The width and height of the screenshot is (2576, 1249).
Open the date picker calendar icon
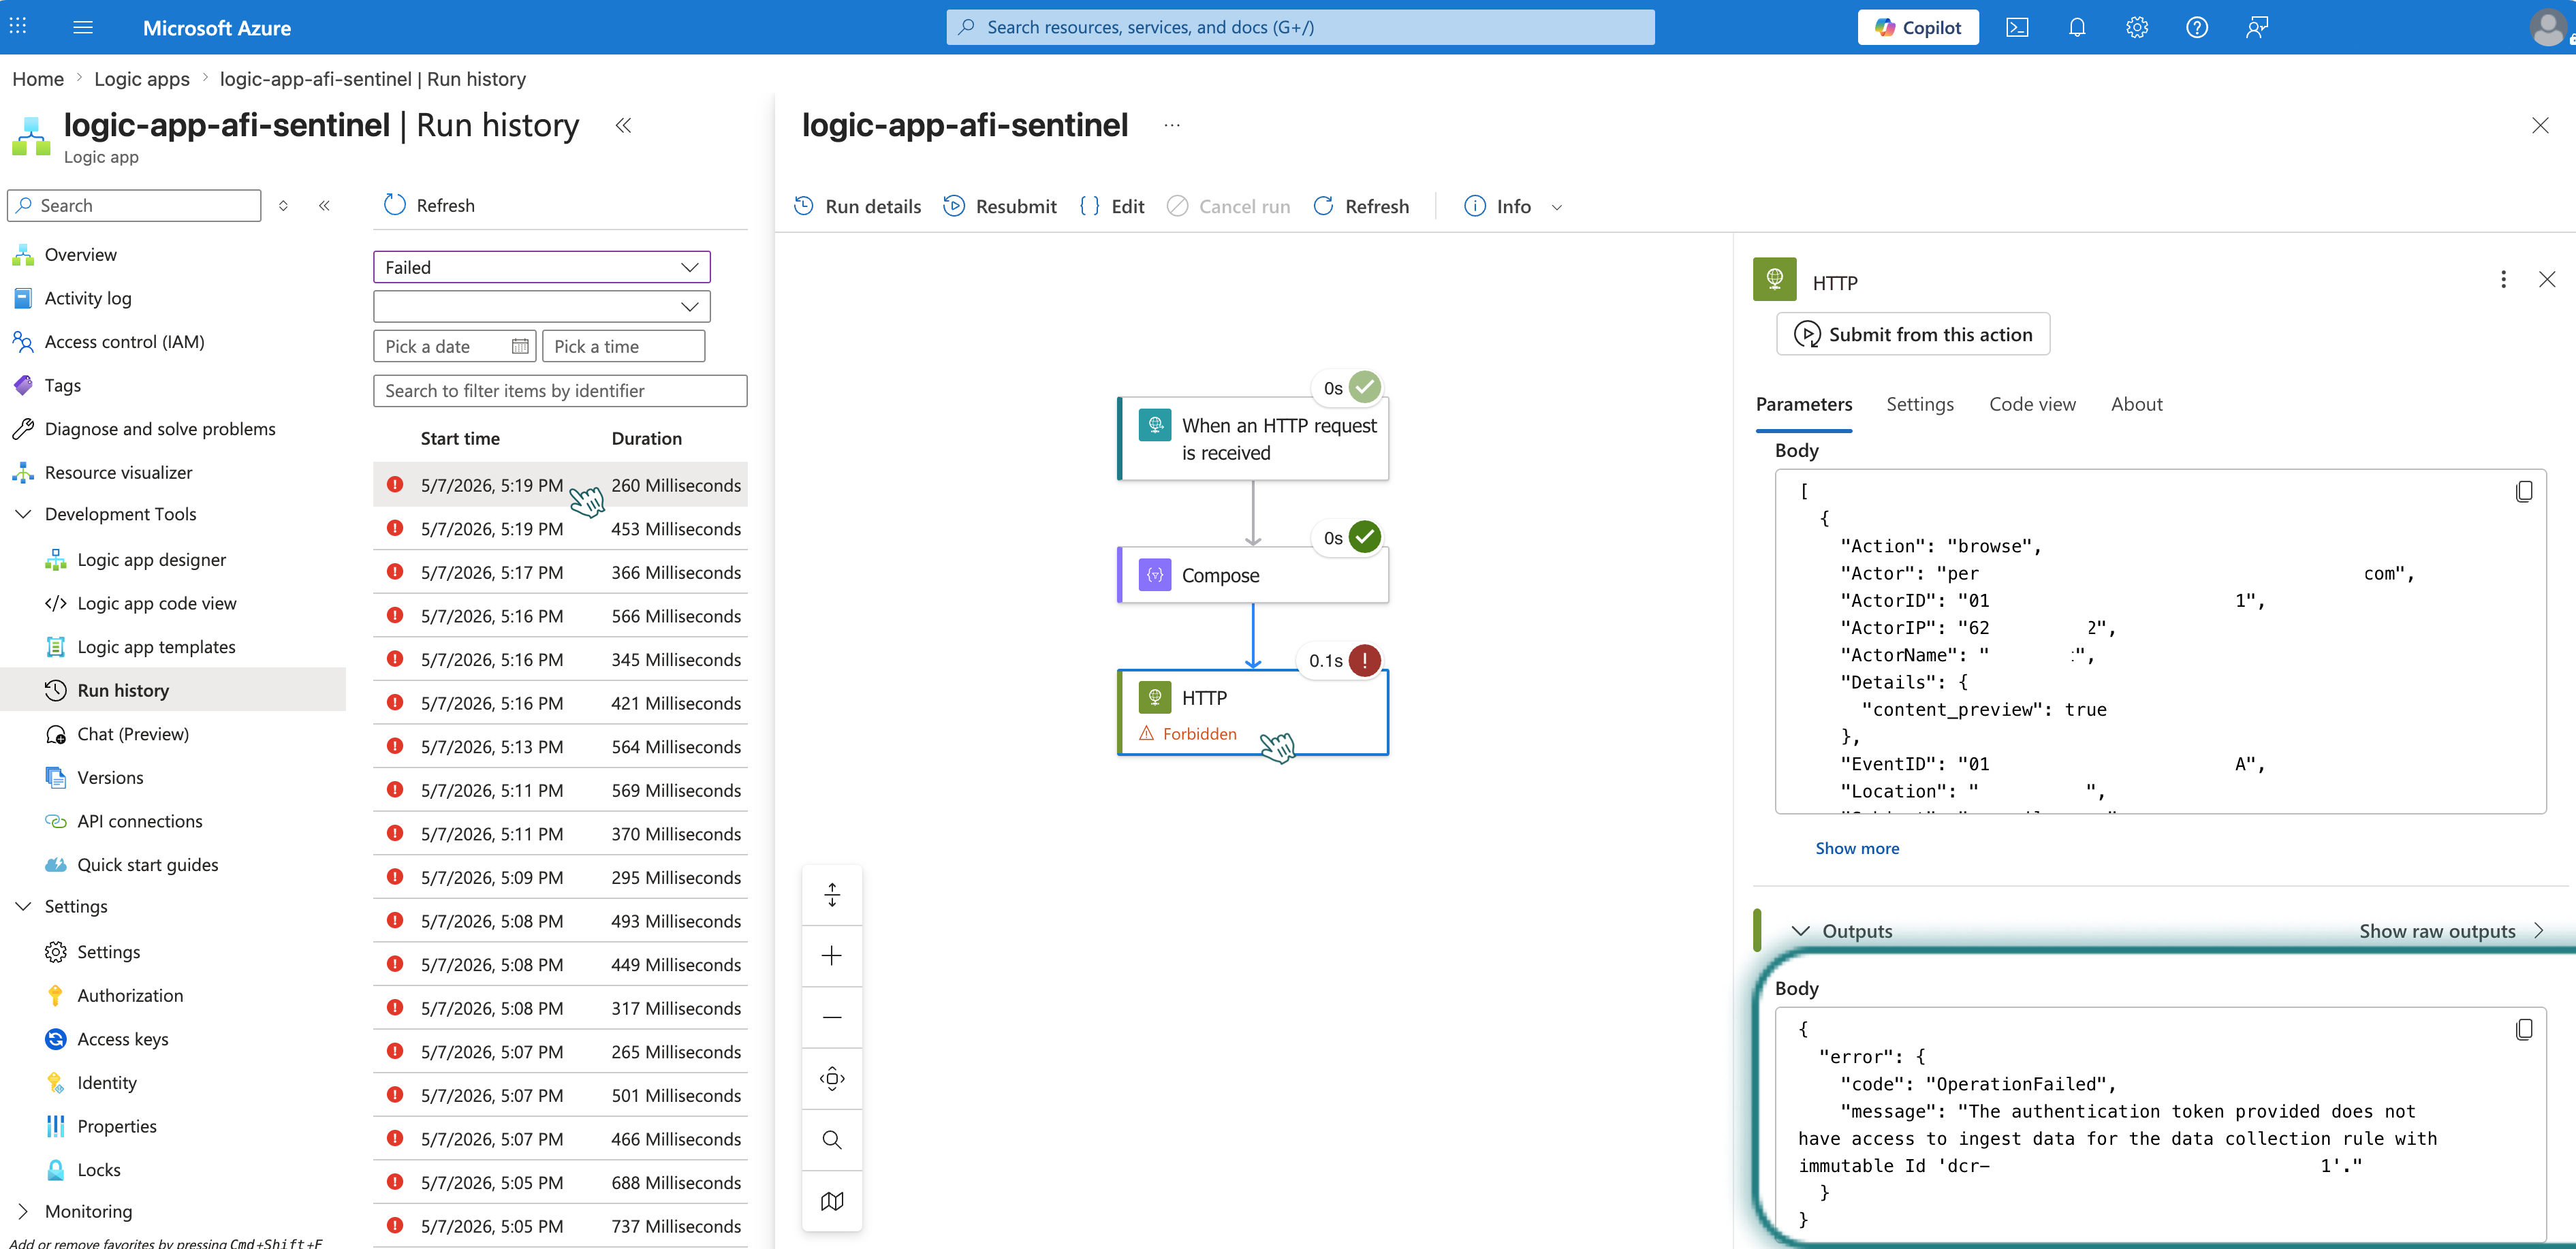(x=520, y=346)
